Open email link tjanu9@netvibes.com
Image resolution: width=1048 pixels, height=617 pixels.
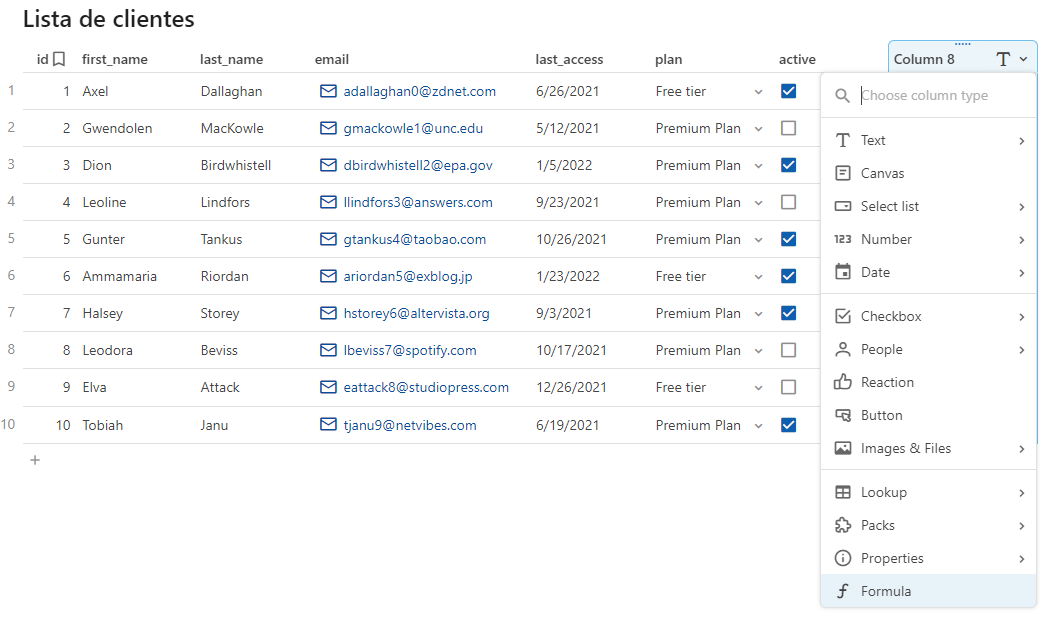409,425
